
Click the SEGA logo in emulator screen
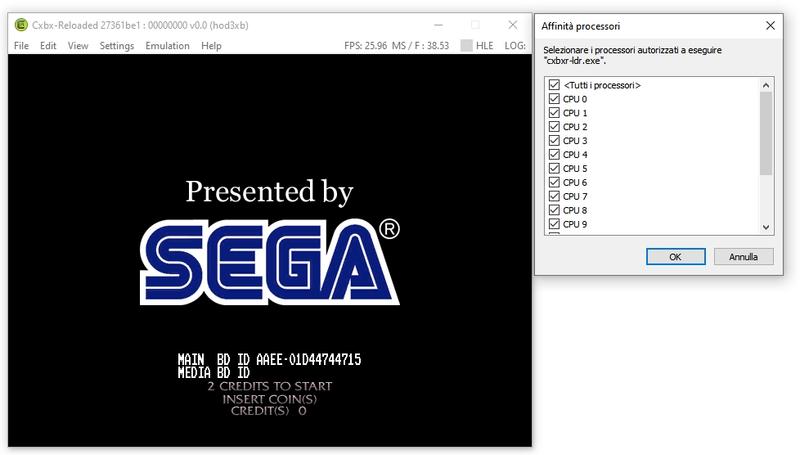coord(269,262)
